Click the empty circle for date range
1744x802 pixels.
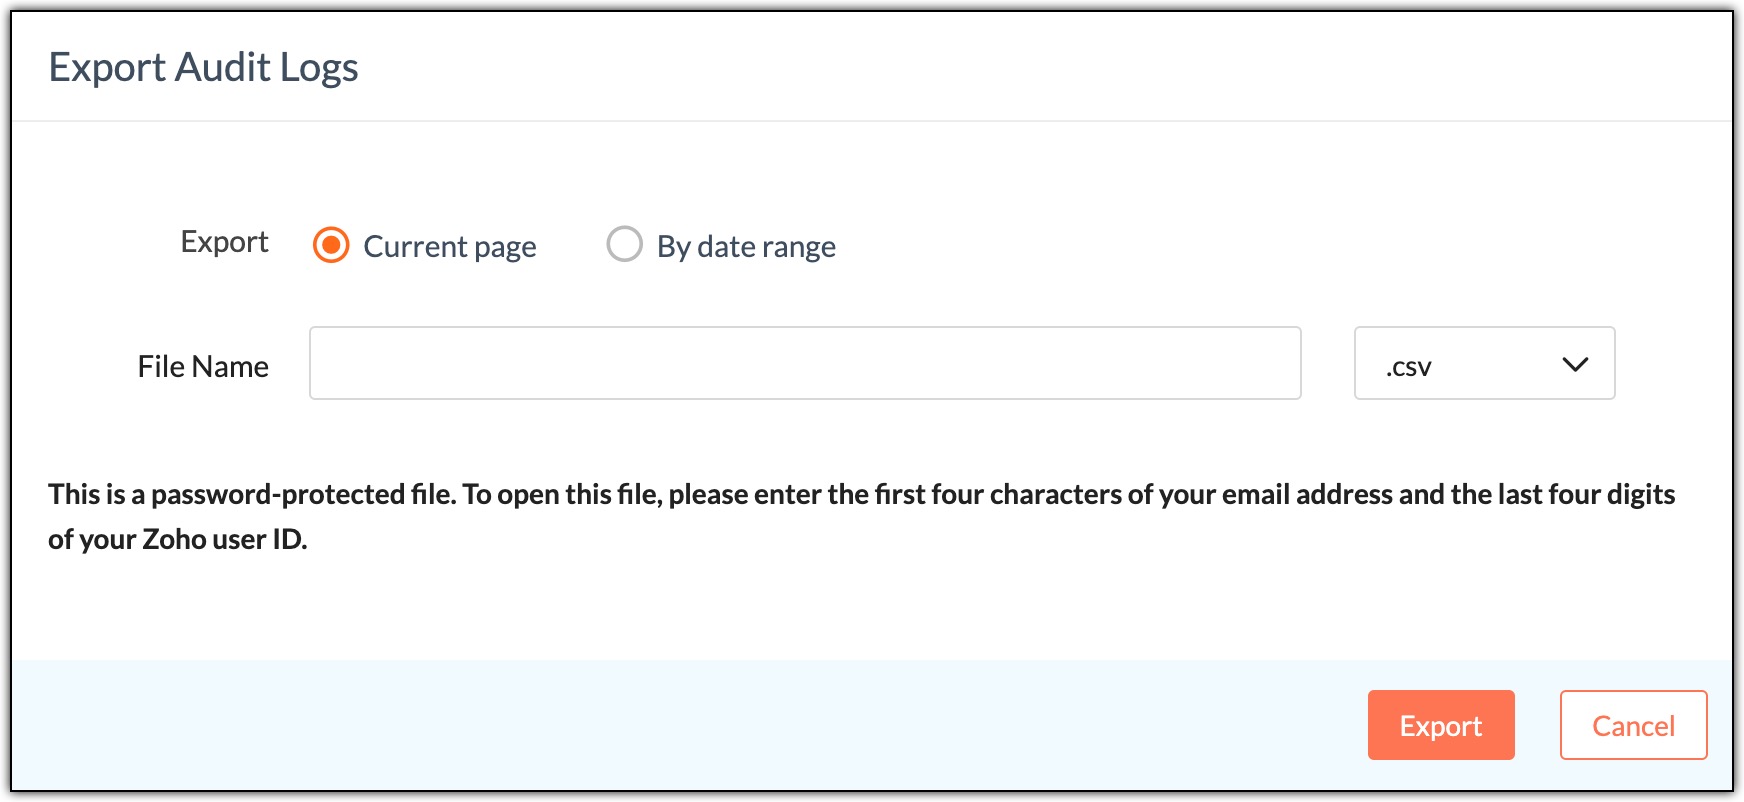coord(624,244)
